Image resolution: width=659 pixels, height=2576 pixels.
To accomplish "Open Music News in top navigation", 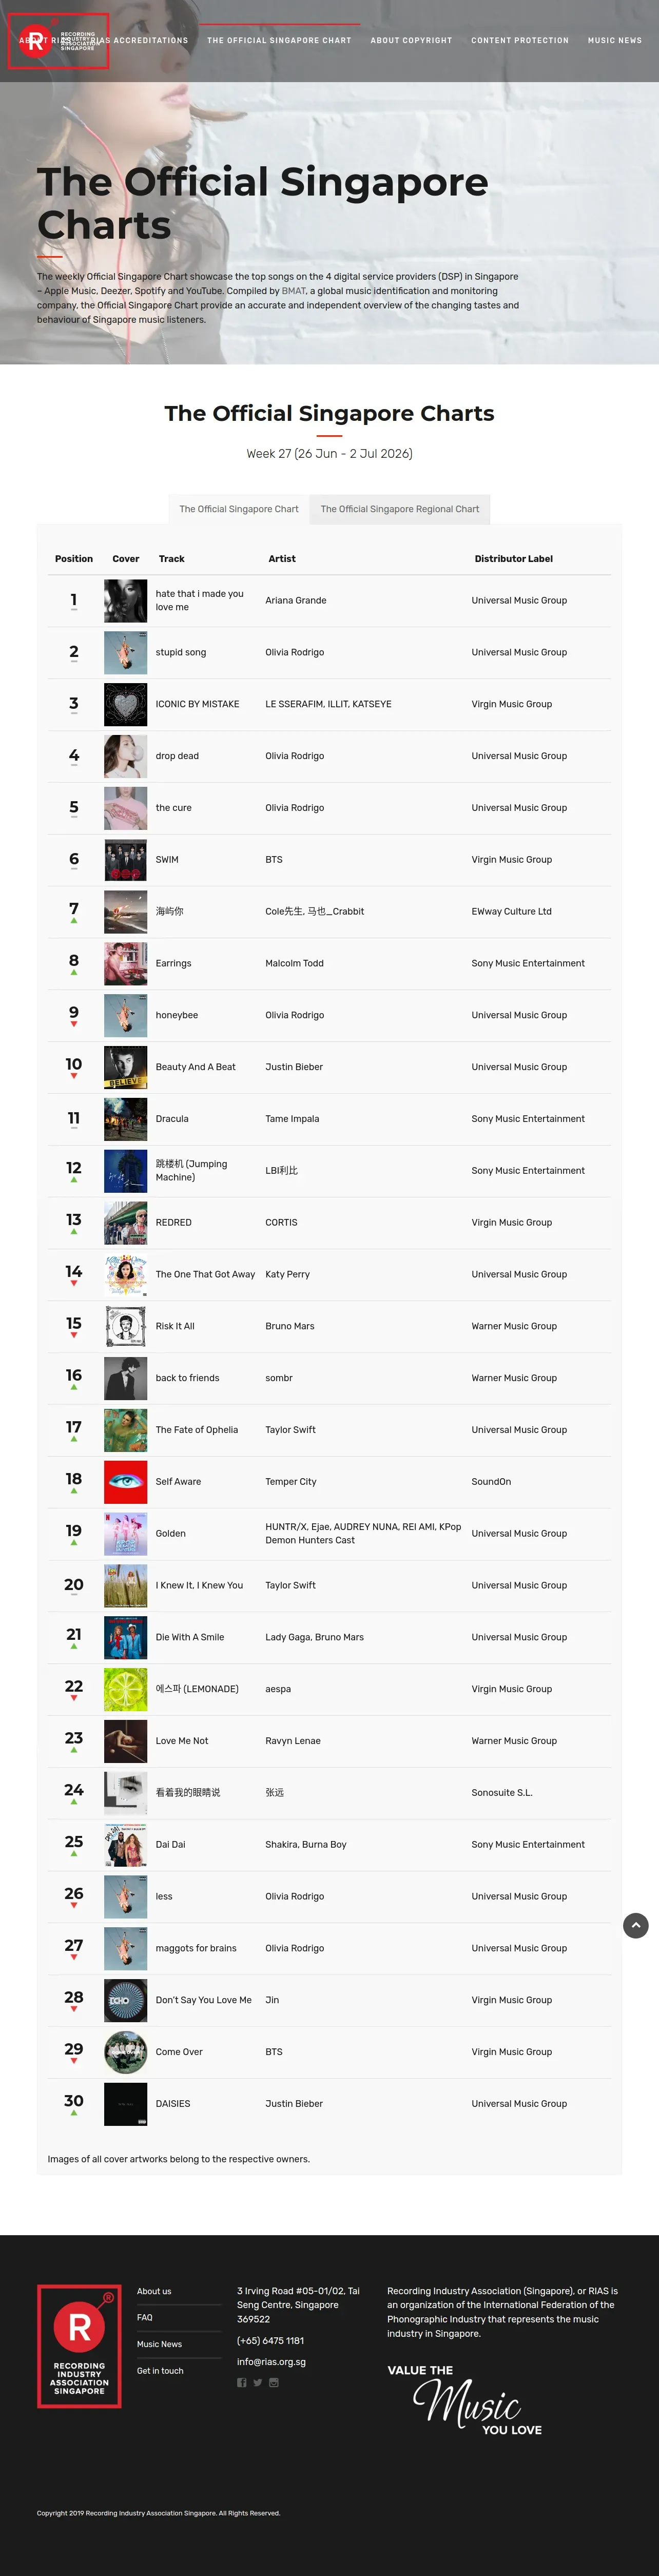I will point(615,41).
